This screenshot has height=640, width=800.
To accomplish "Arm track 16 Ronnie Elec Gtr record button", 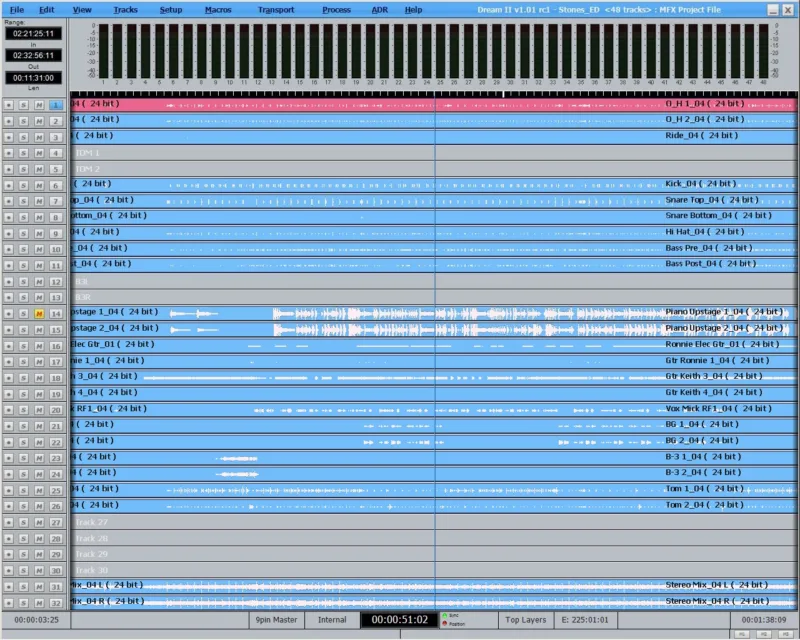I will (9, 346).
